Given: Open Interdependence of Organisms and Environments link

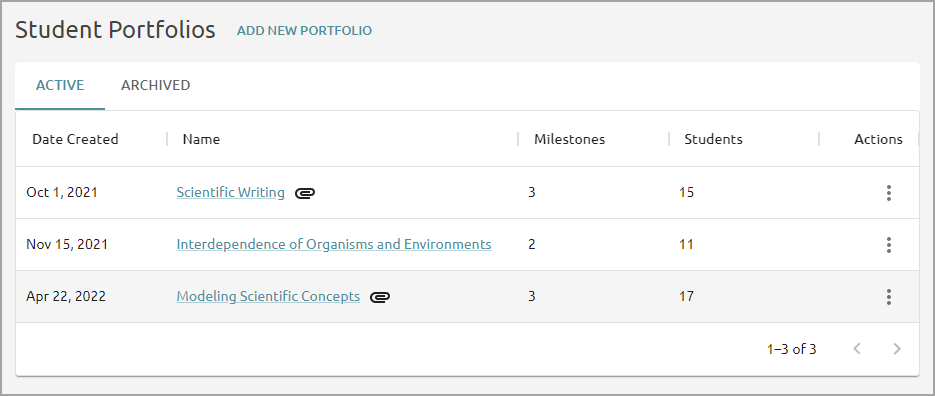Looking at the screenshot, I should coord(334,245).
